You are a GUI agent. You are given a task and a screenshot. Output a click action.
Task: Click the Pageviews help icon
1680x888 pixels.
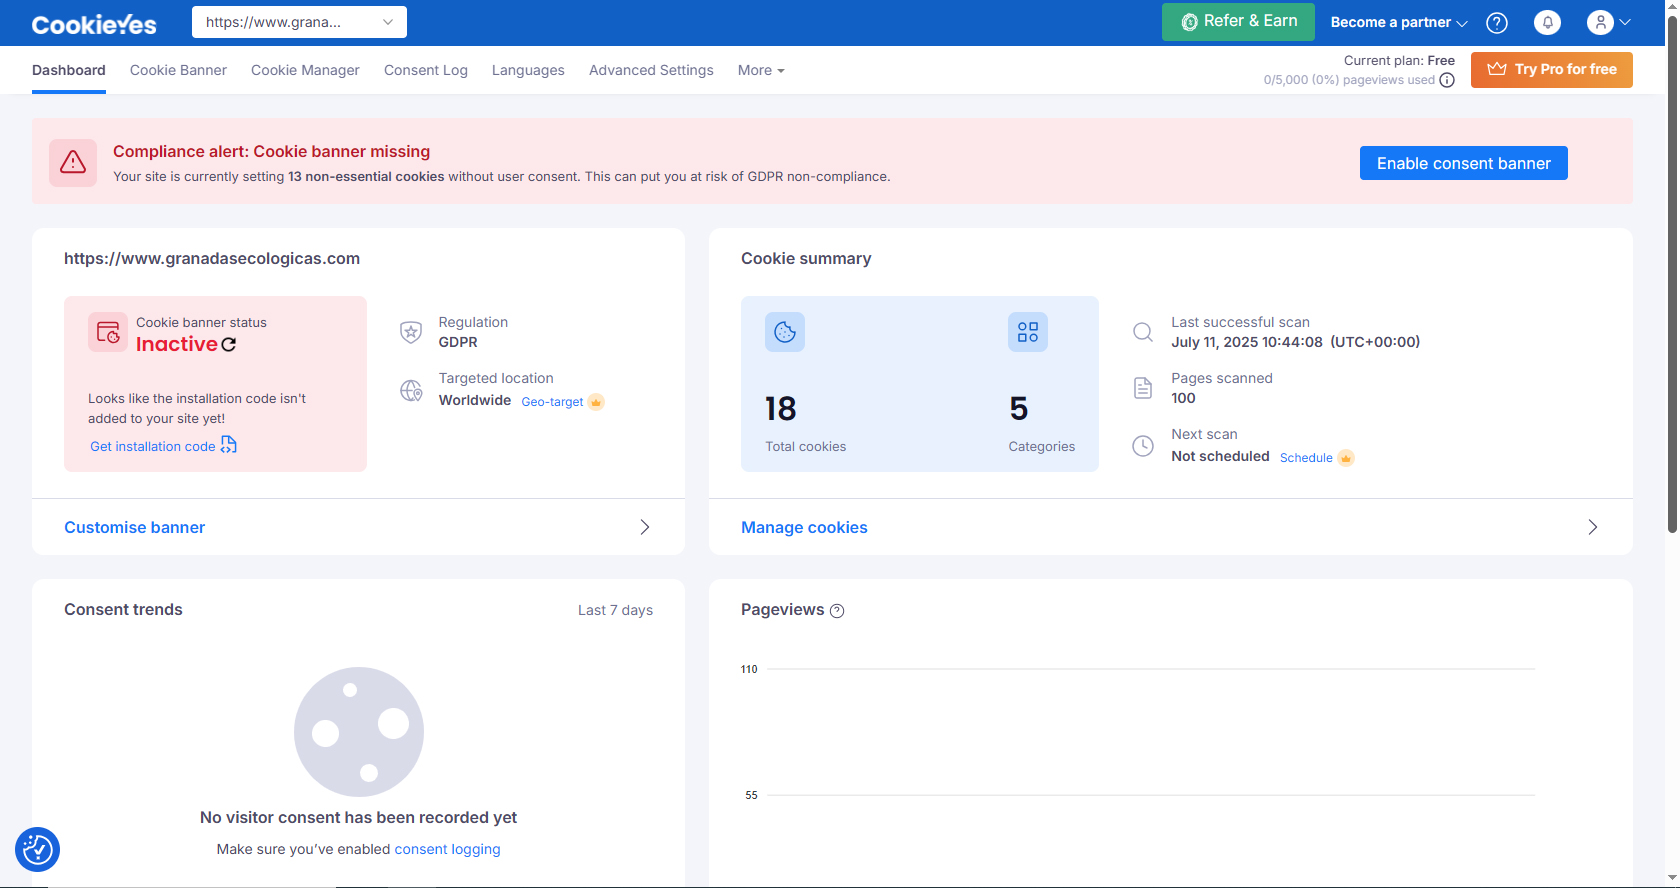[x=837, y=611]
